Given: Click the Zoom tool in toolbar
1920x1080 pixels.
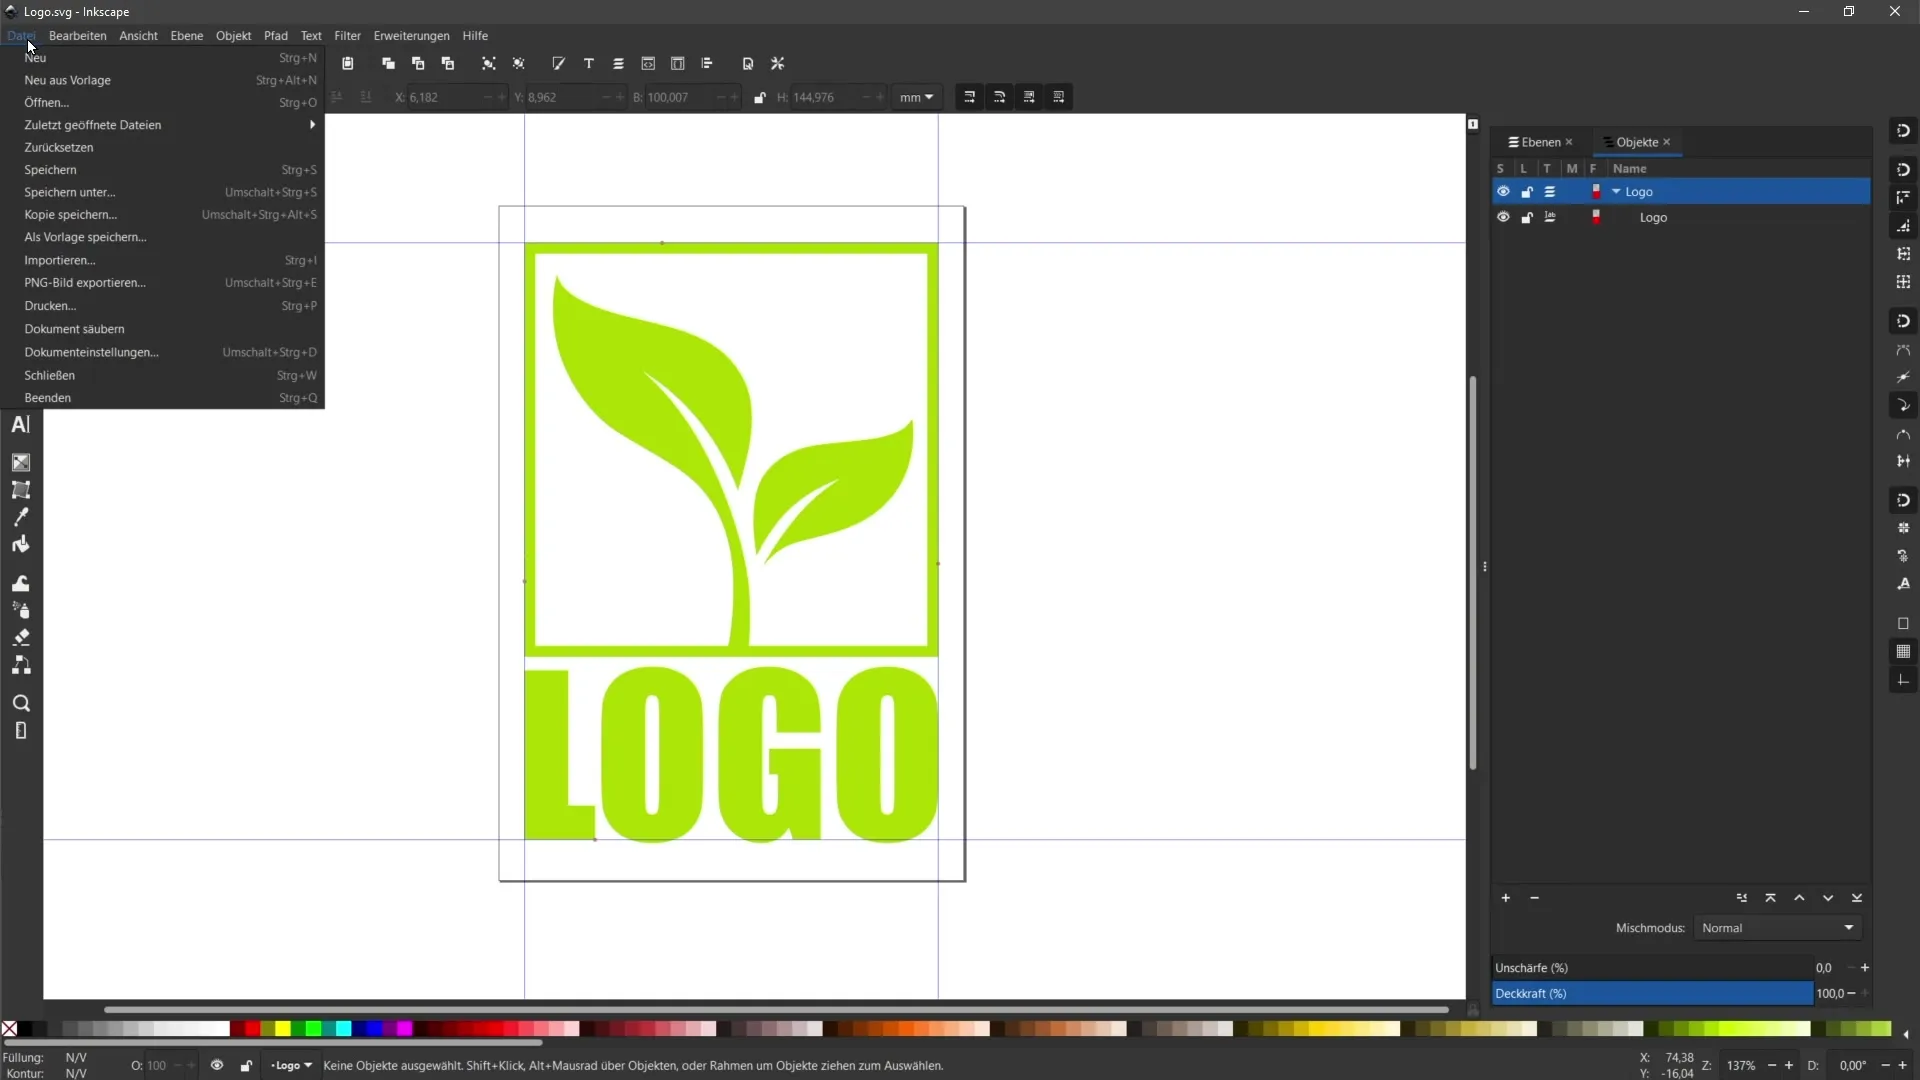Looking at the screenshot, I should [x=20, y=703].
